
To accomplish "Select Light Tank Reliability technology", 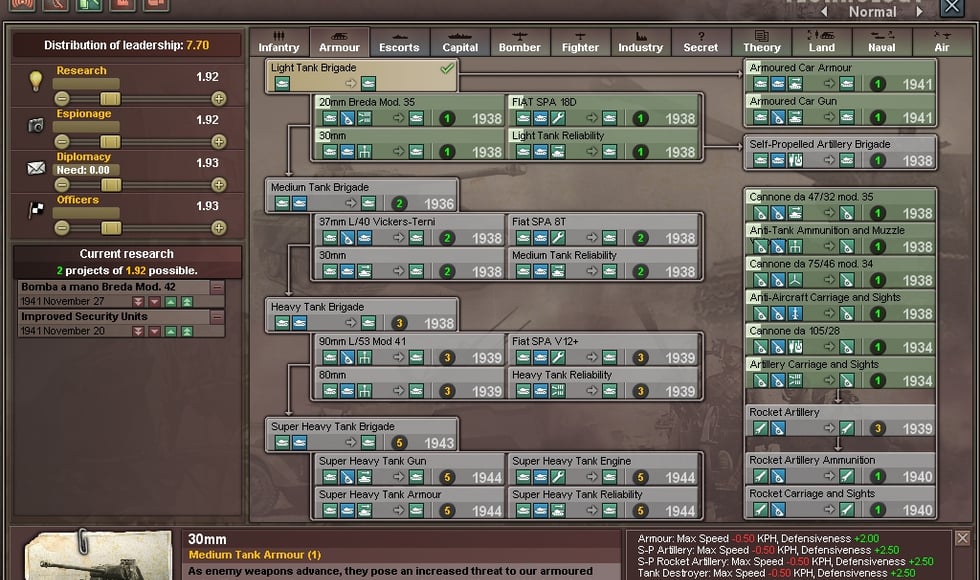I will pyautogui.click(x=603, y=144).
